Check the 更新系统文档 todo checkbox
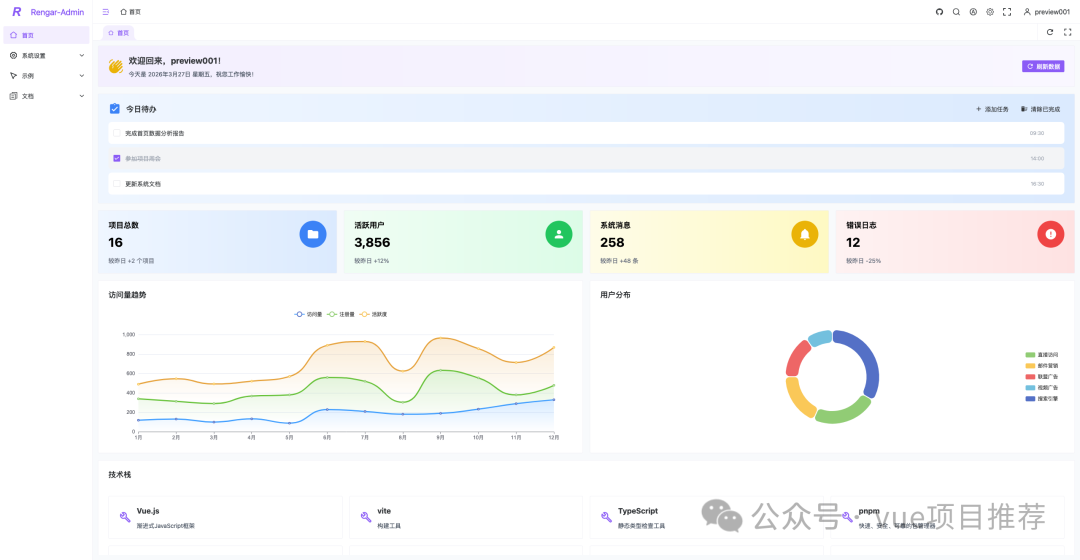 point(116,184)
